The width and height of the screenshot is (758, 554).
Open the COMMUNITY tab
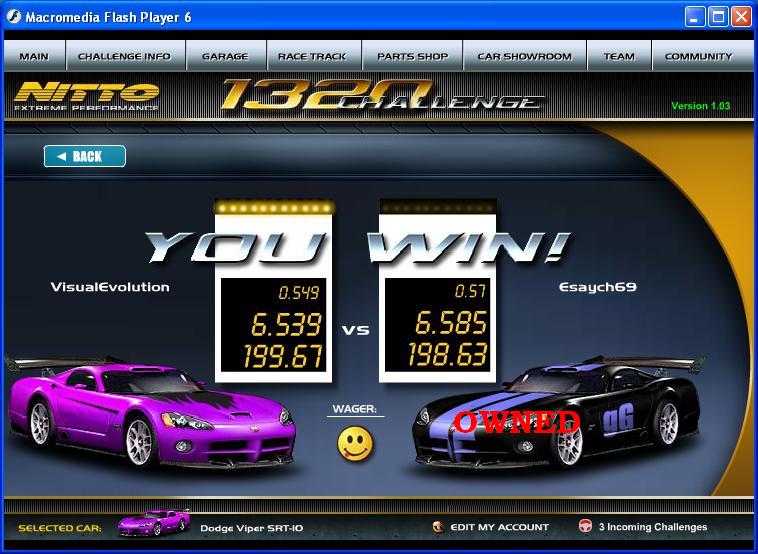[x=699, y=56]
